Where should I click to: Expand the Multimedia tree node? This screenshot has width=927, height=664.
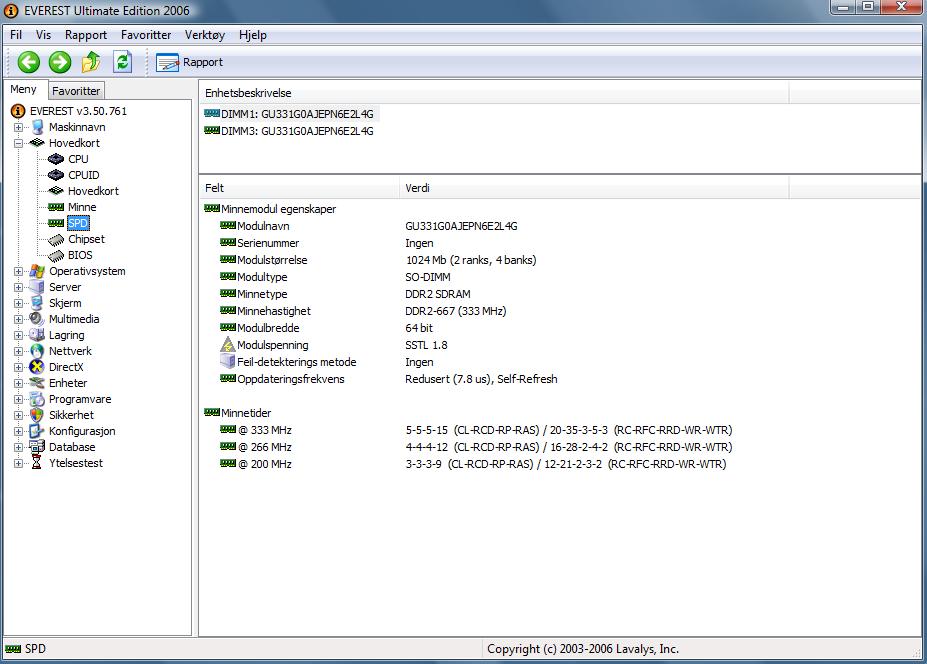point(18,319)
